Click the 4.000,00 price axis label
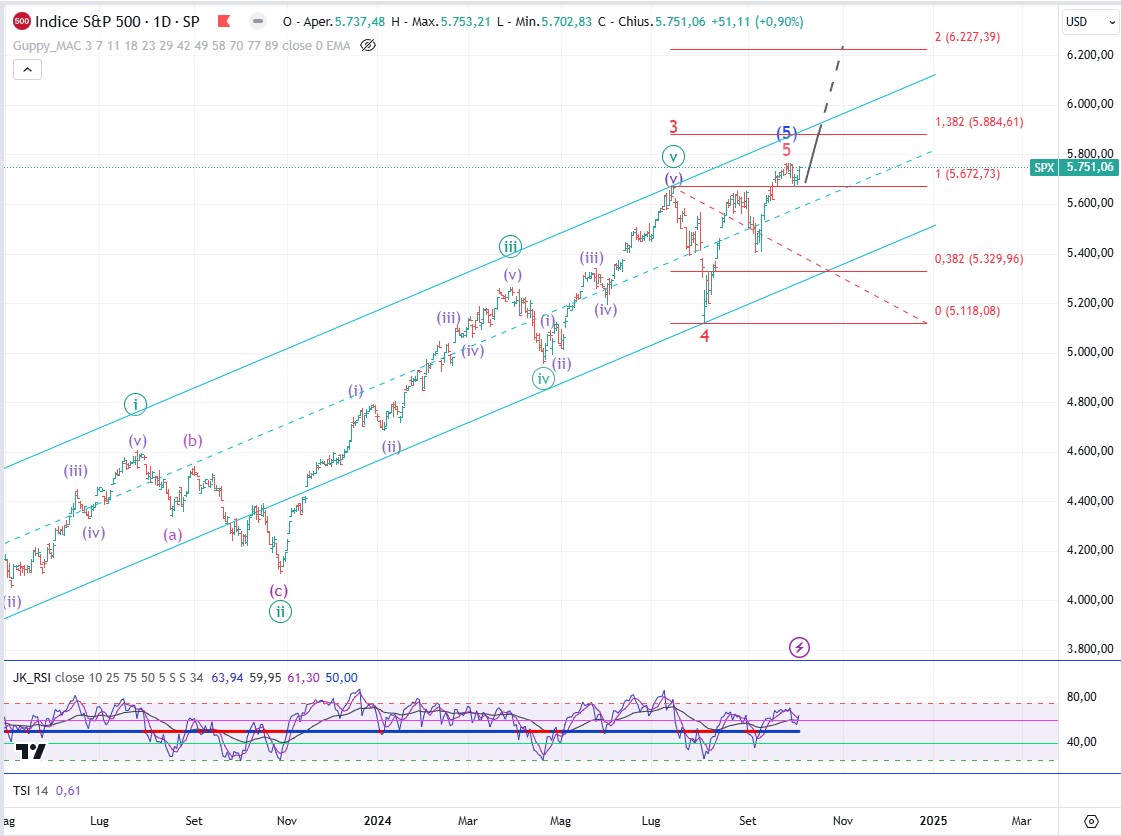 pos(1090,600)
